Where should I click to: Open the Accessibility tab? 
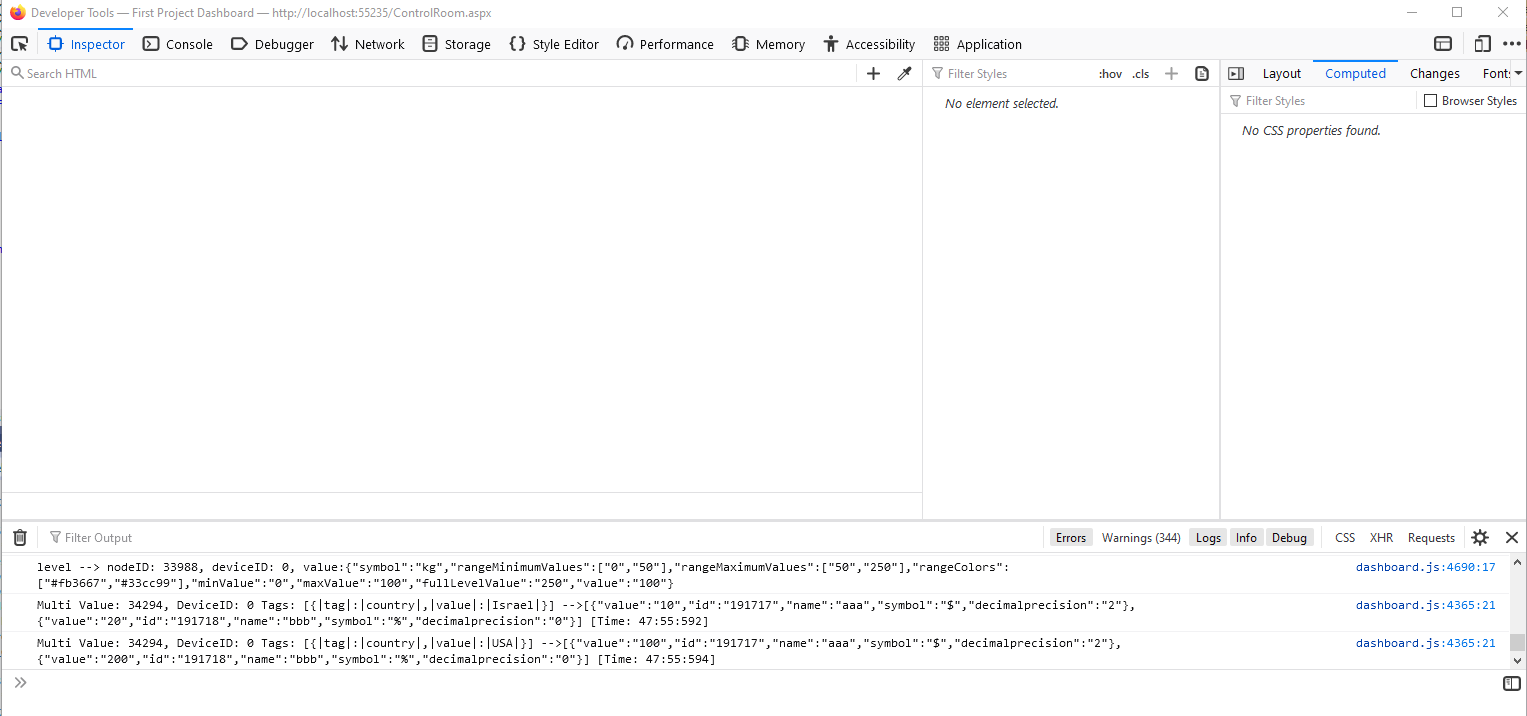click(869, 44)
